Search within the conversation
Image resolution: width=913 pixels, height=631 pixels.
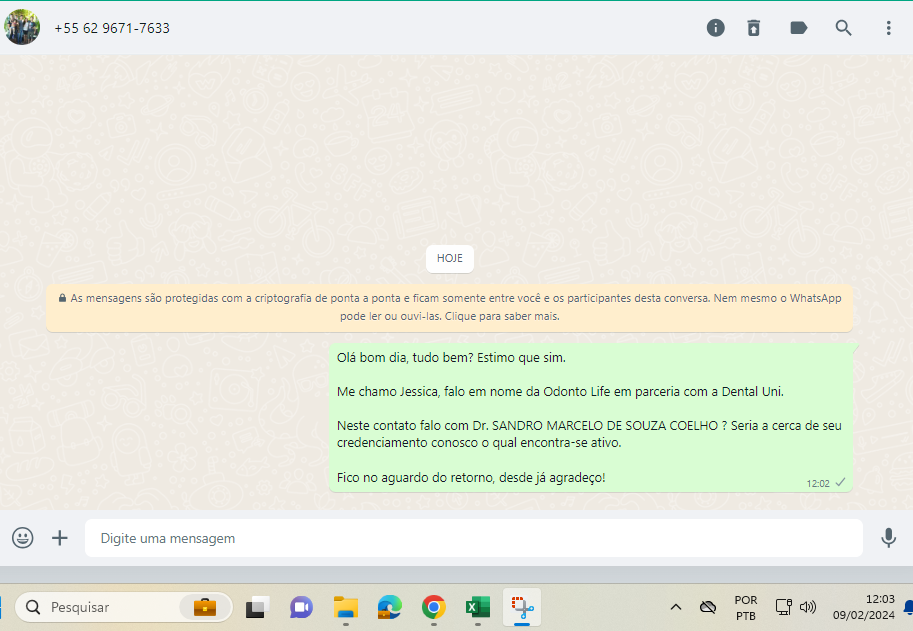tap(843, 27)
